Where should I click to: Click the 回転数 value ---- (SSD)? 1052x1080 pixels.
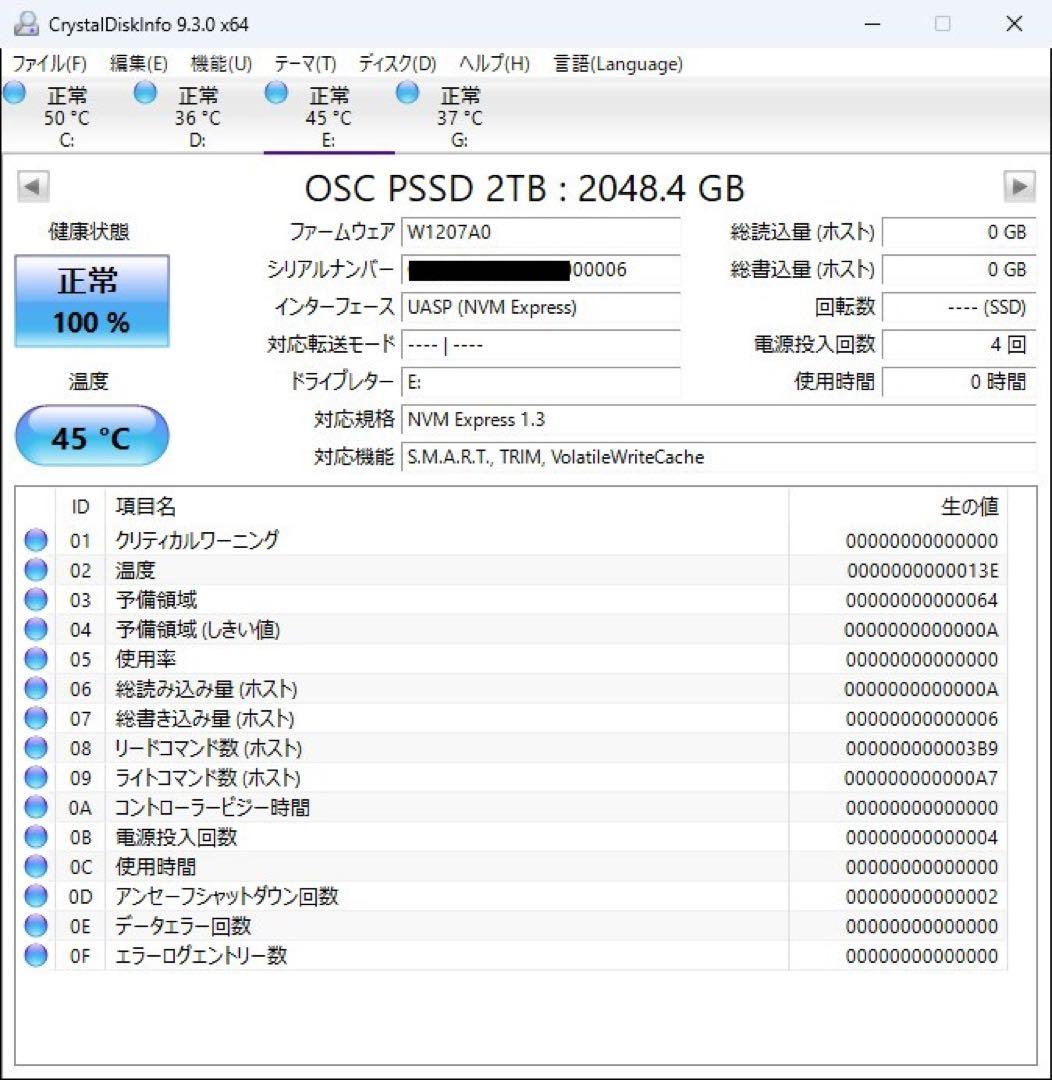(x=958, y=307)
